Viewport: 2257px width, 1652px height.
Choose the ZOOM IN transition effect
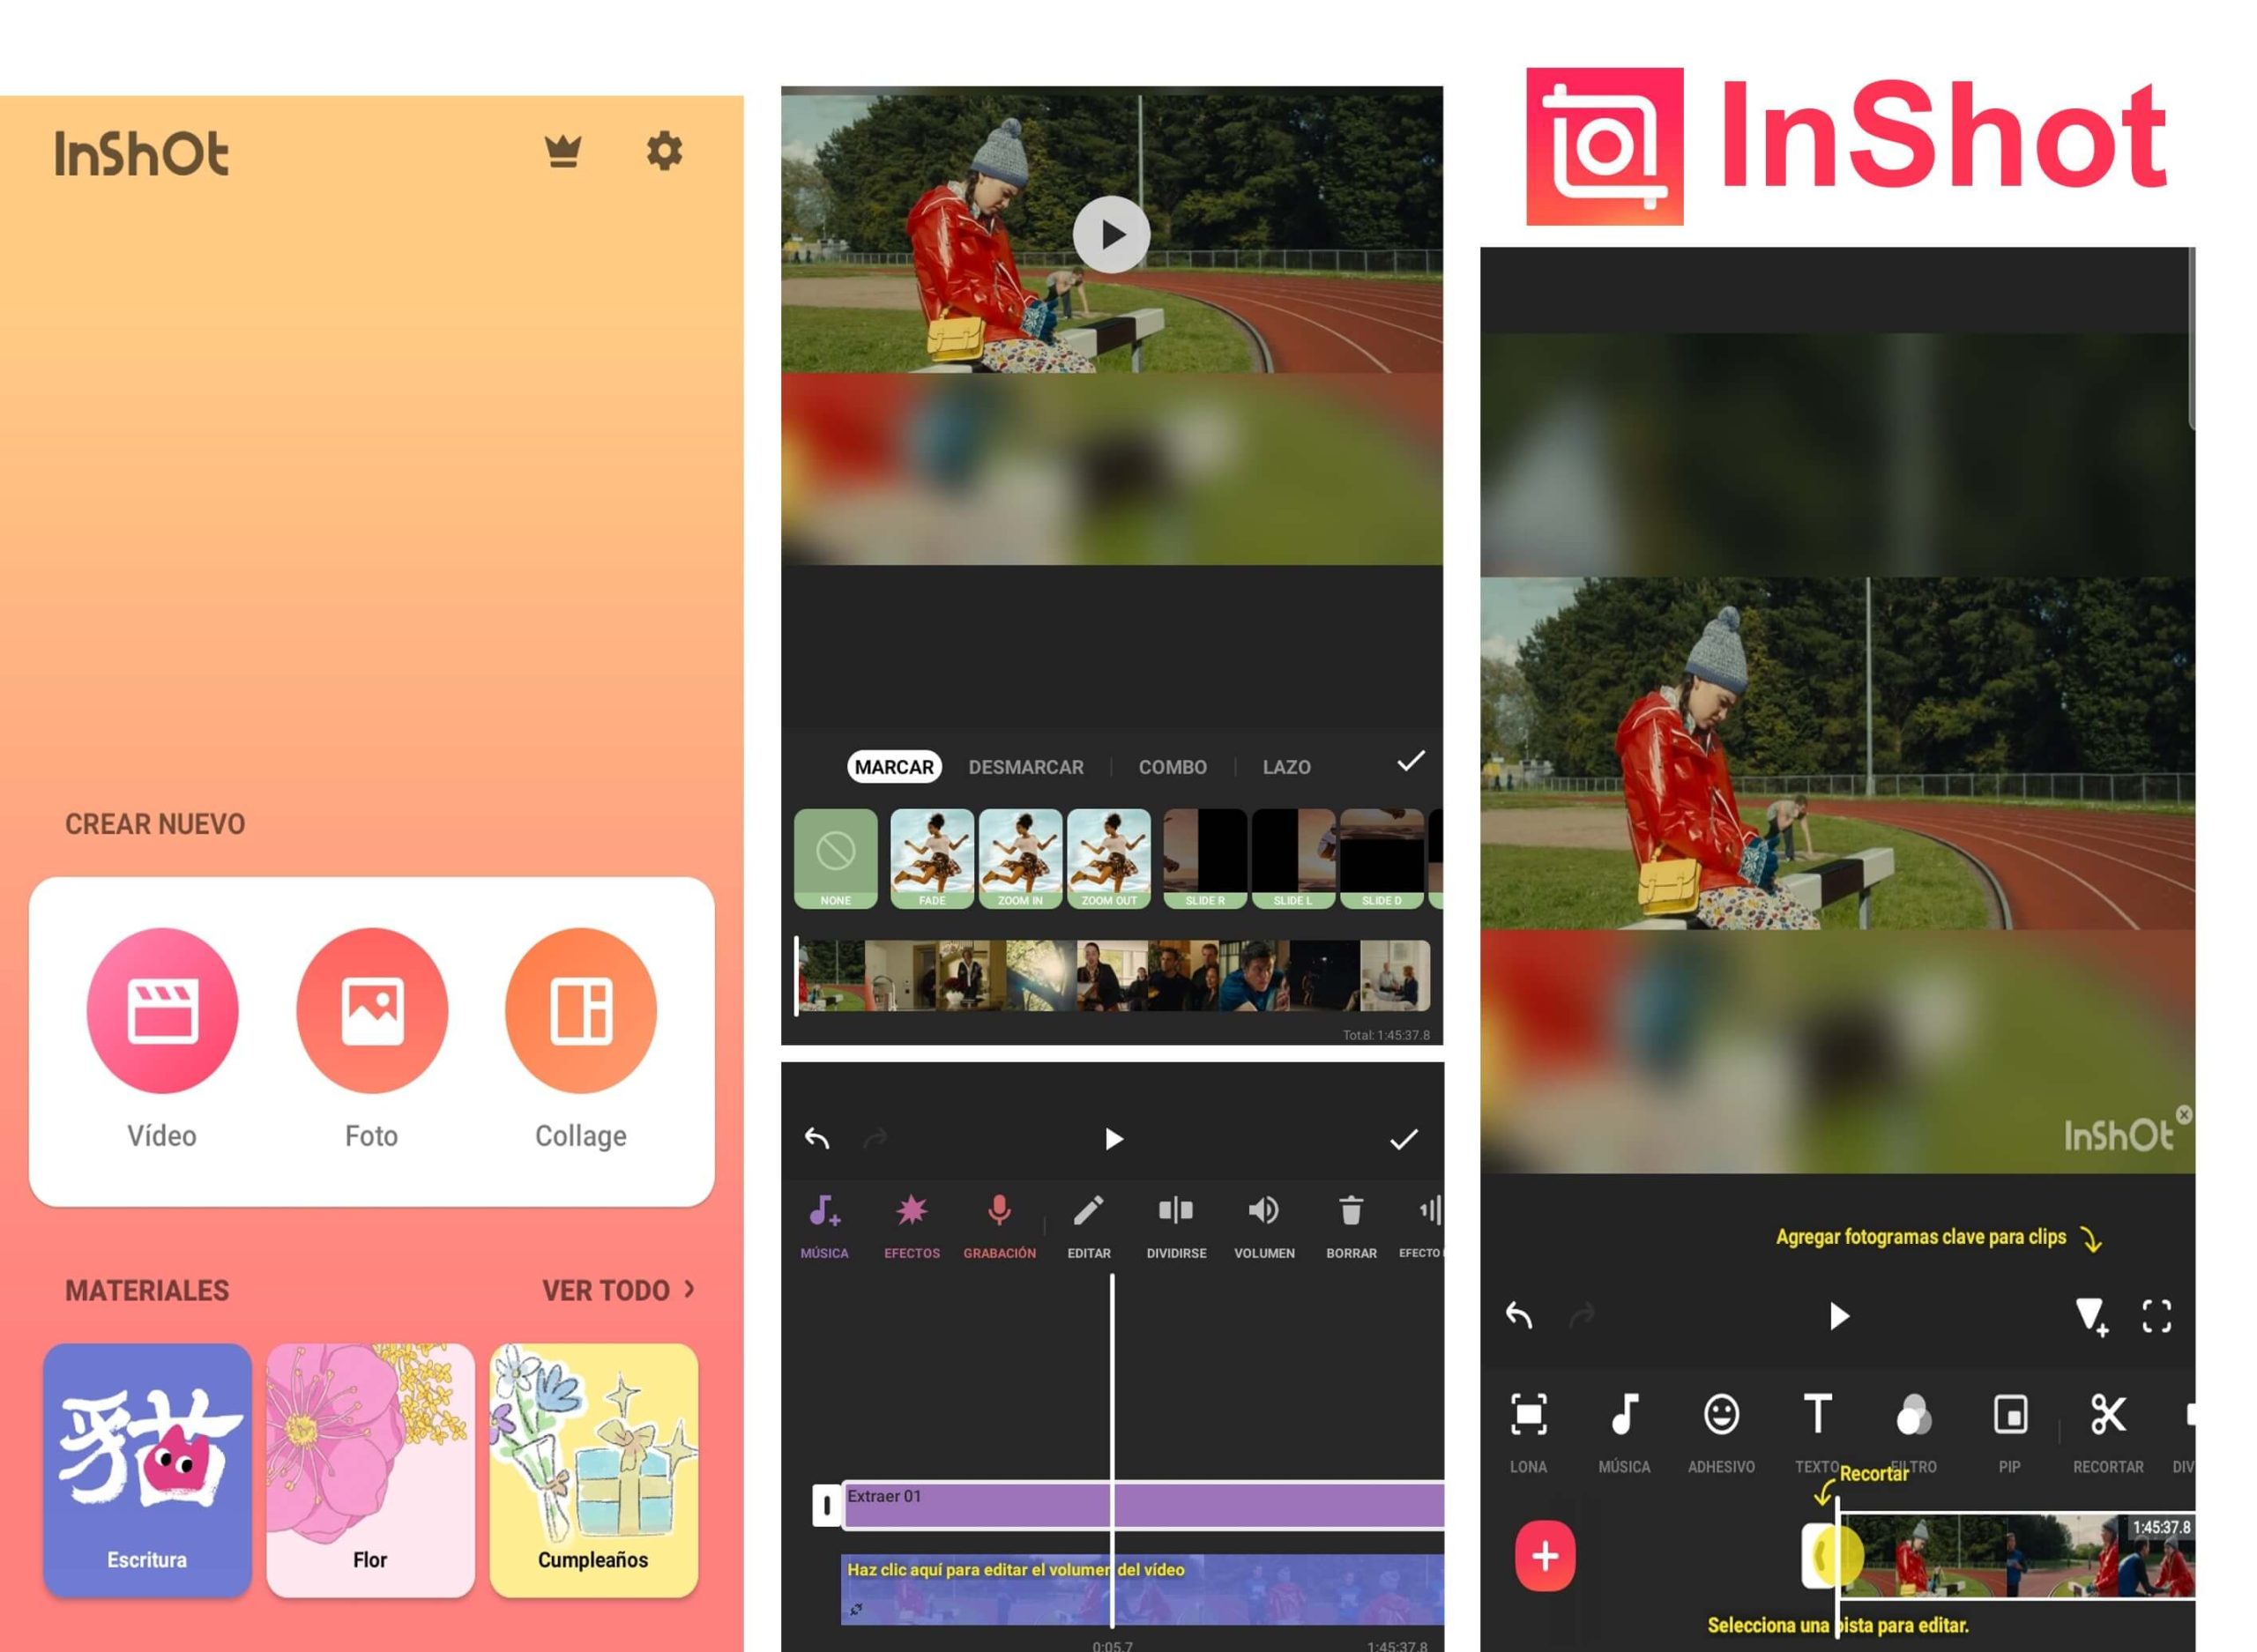click(x=1020, y=858)
